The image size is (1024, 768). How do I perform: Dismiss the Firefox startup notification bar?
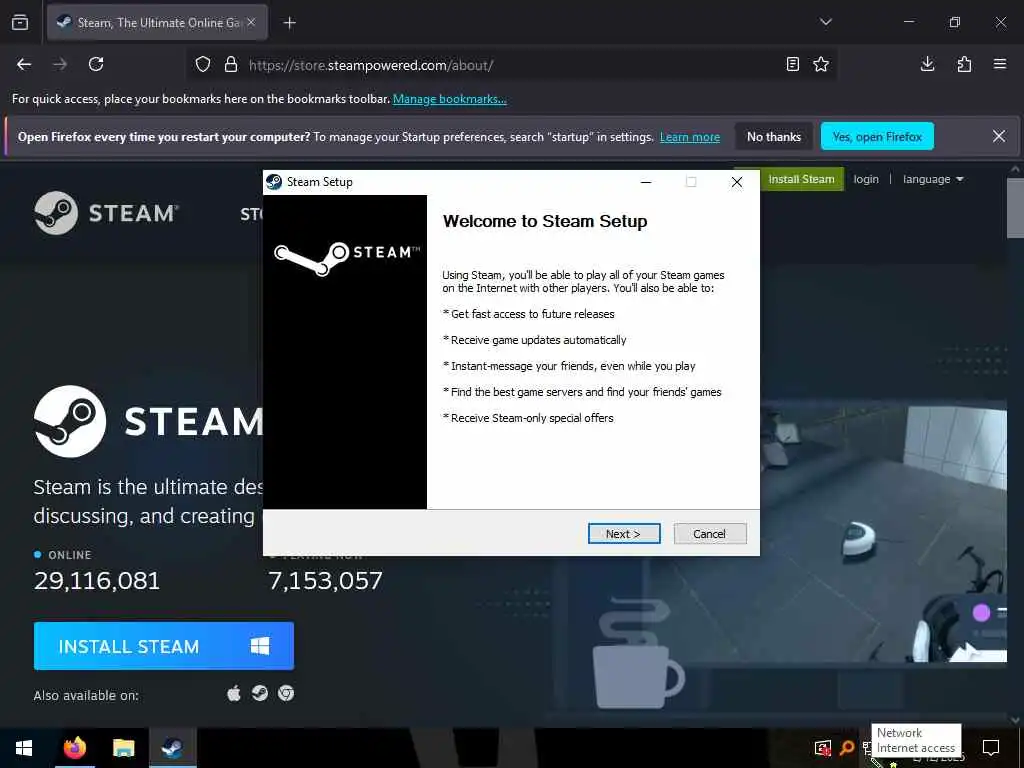coord(999,136)
